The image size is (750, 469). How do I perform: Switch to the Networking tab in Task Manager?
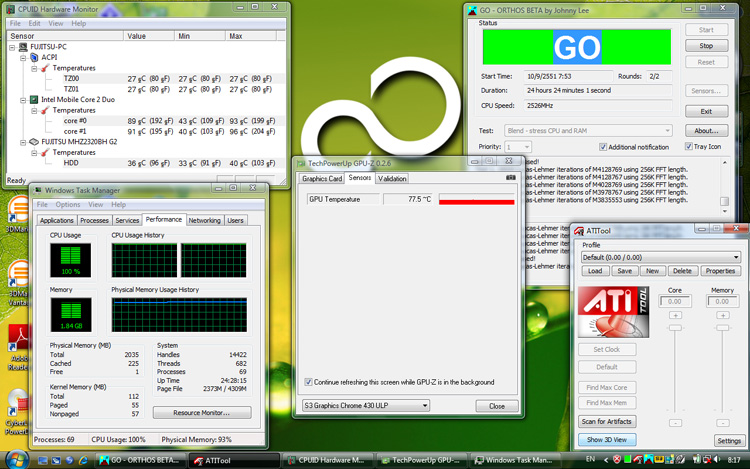coord(204,220)
